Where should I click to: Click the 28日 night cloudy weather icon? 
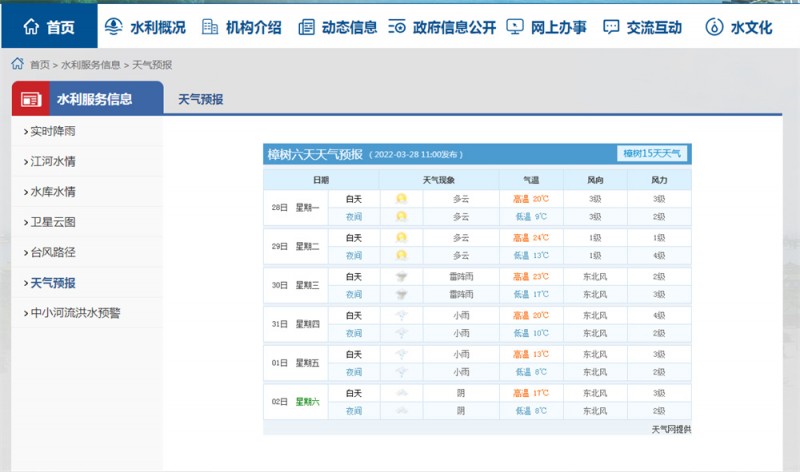coord(402,216)
